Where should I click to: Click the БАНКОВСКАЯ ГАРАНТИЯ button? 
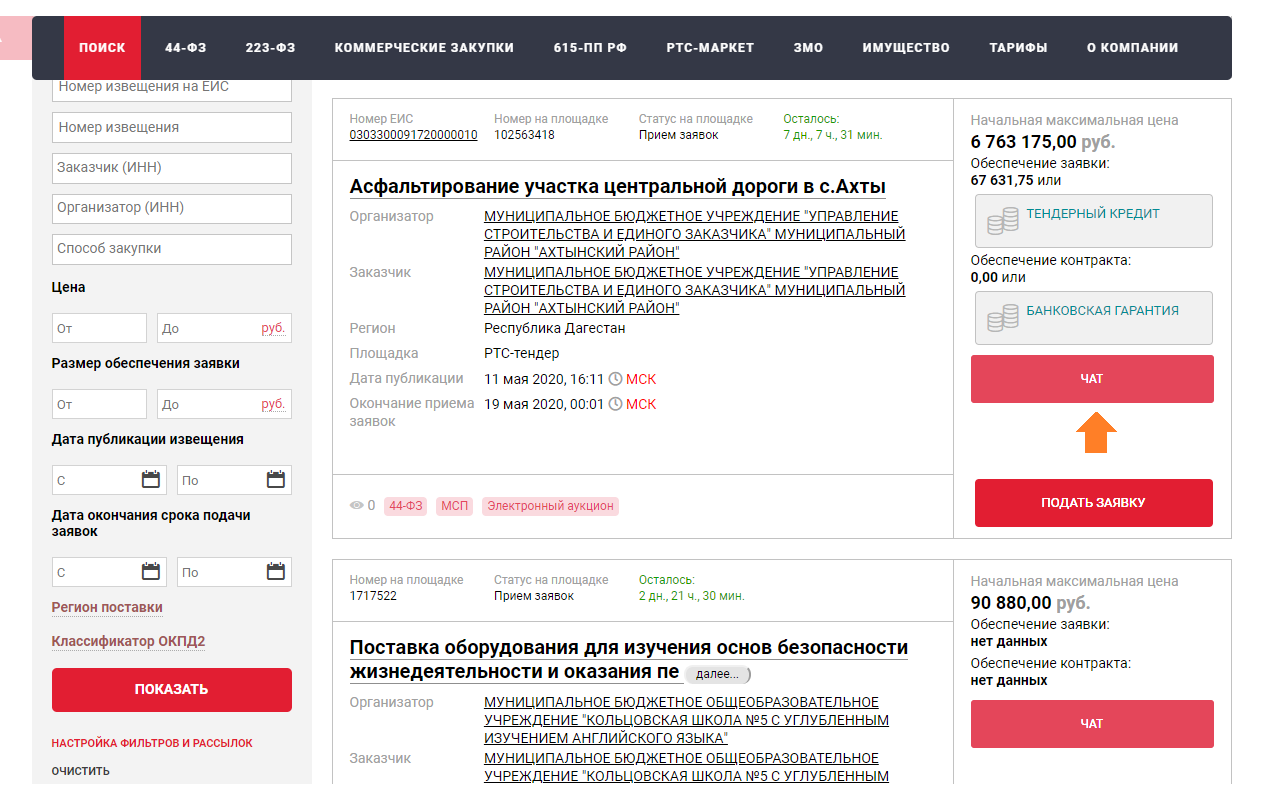pos(1092,318)
